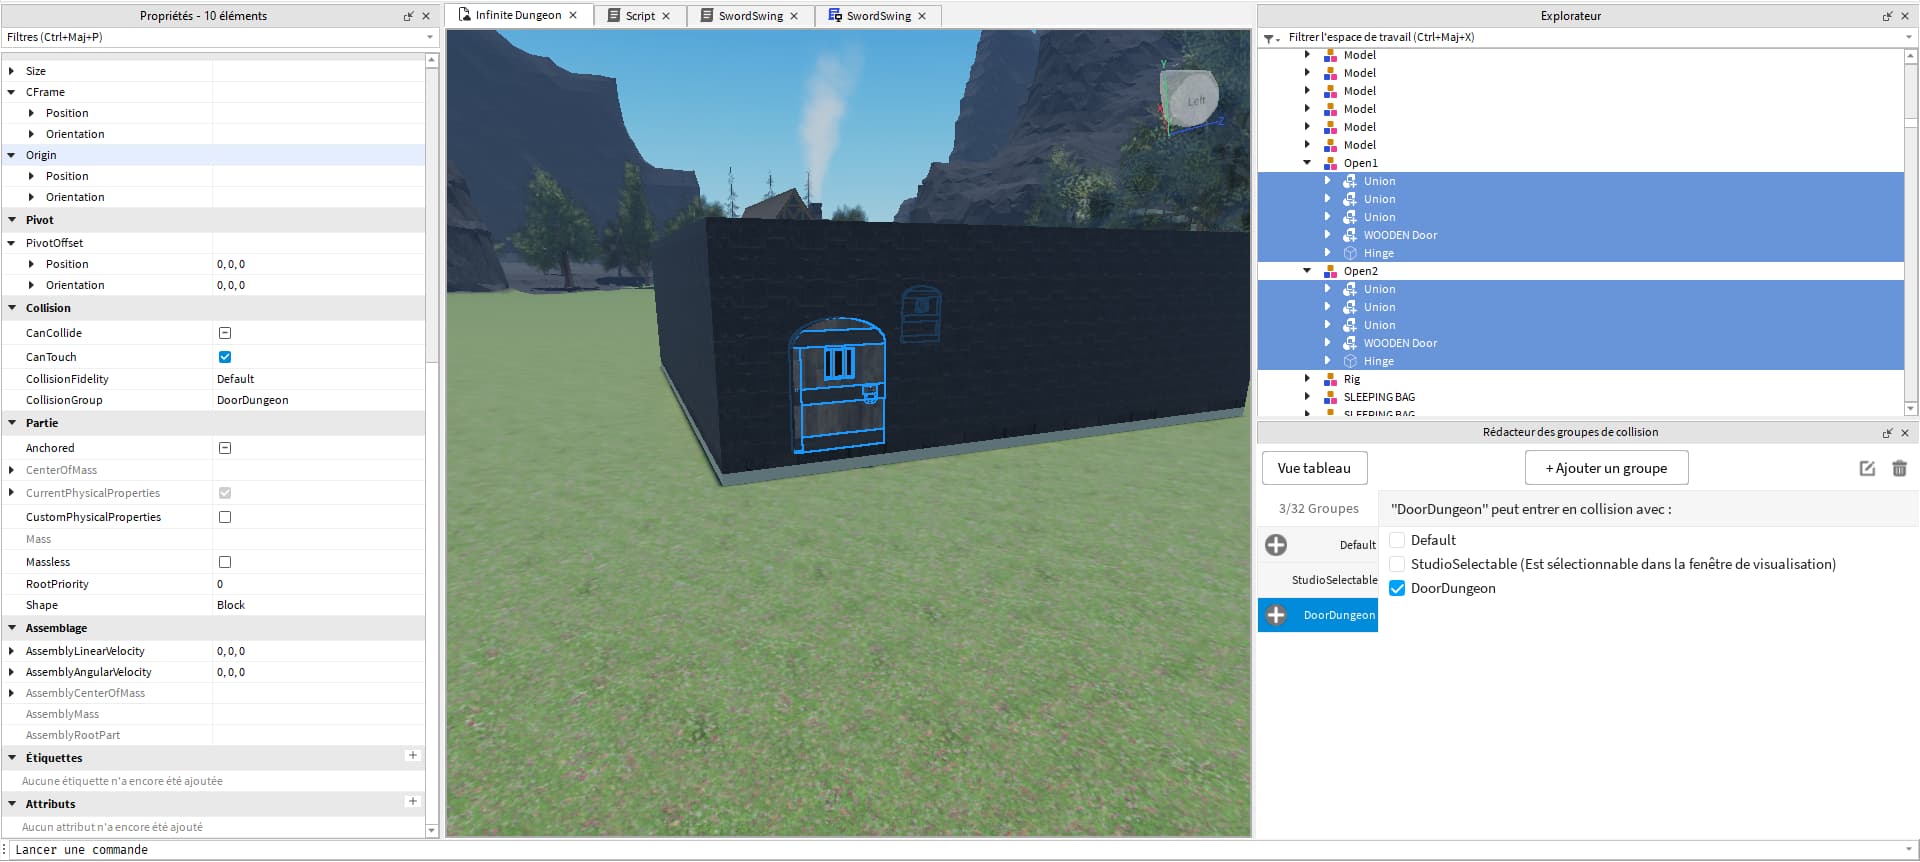Screen dimensions: 1920x862
Task: Select the DoorDungeon collision group label
Action: (1339, 615)
